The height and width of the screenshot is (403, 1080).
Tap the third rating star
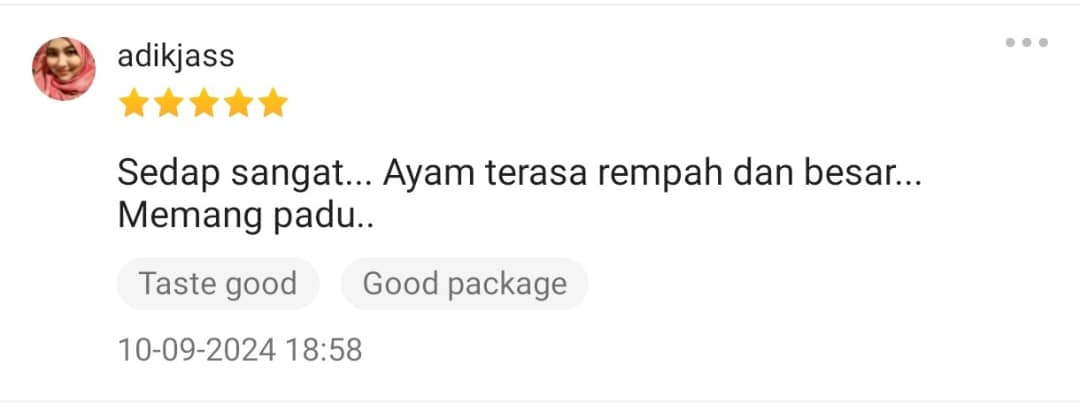[204, 103]
